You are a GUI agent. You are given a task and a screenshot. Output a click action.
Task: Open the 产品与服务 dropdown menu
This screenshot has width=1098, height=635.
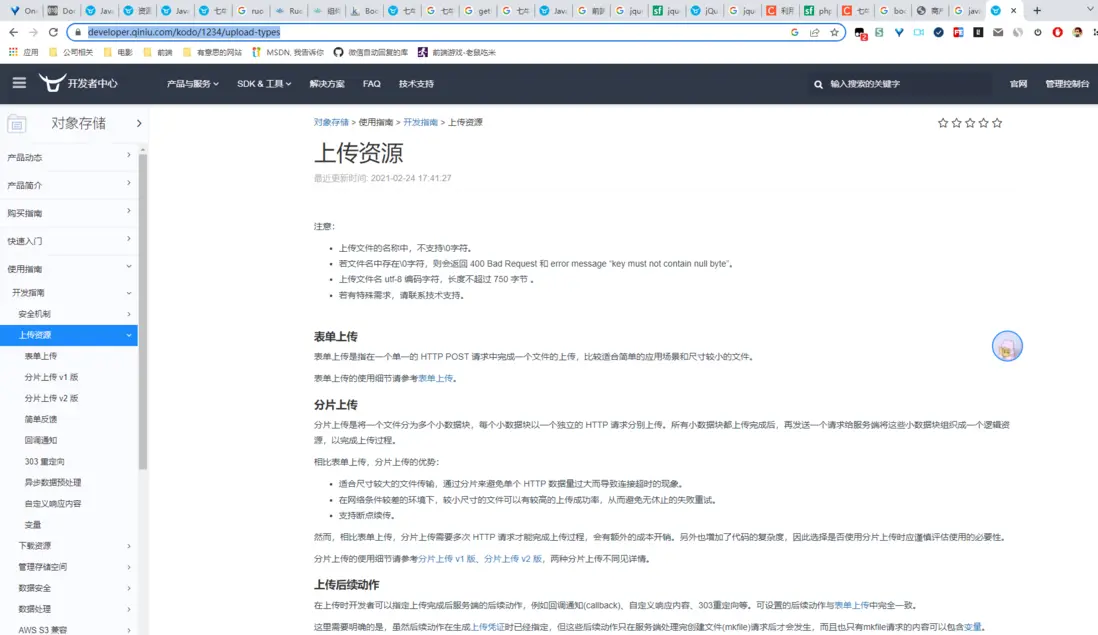193,84
